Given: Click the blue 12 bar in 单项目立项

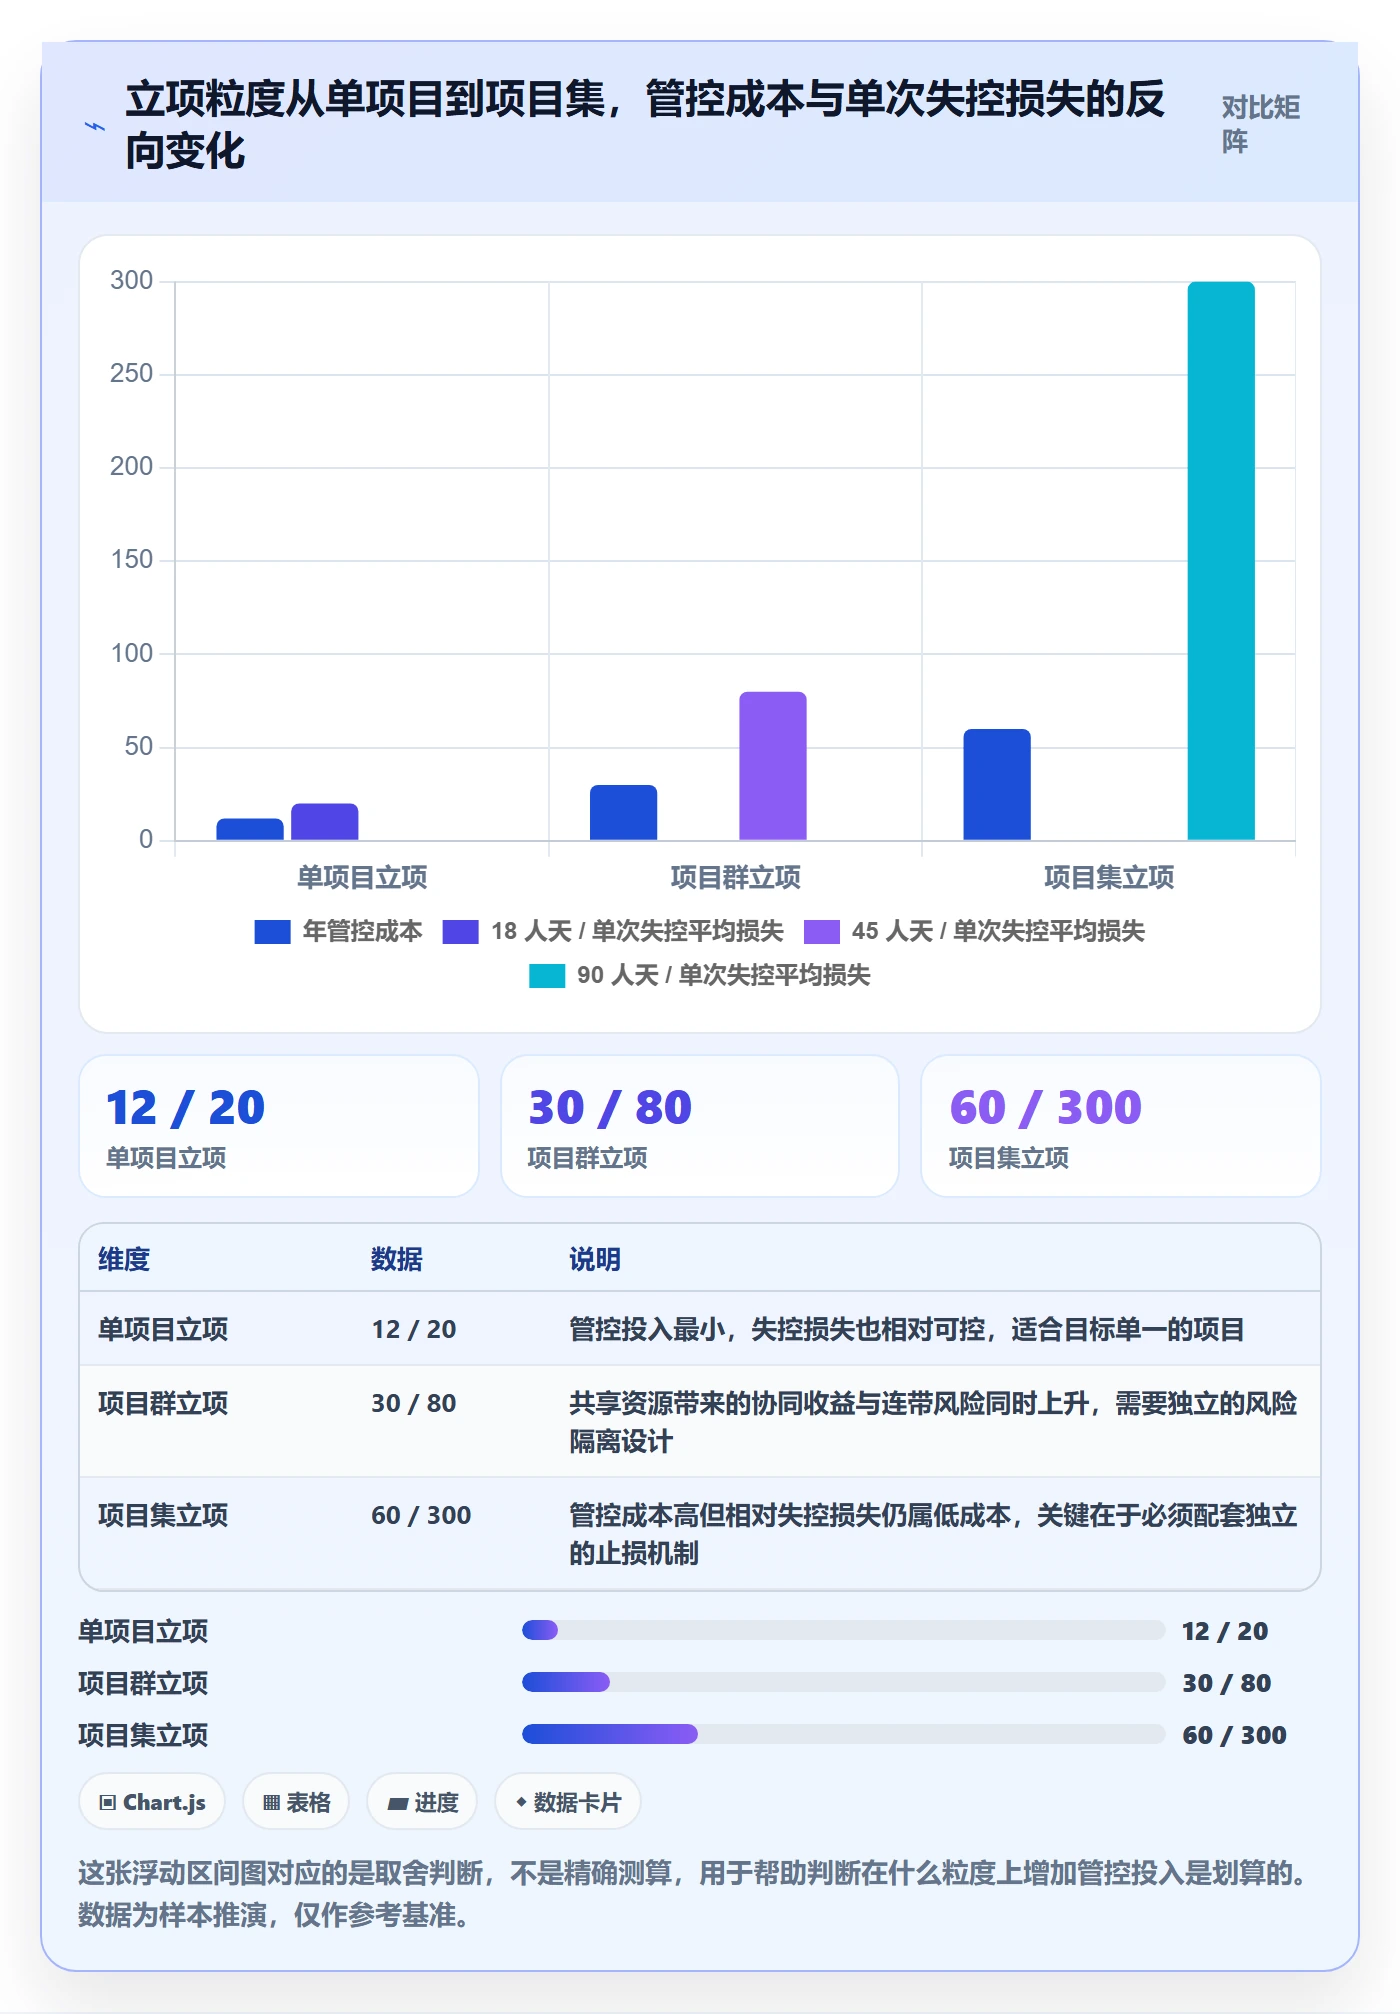Looking at the screenshot, I should click(250, 829).
